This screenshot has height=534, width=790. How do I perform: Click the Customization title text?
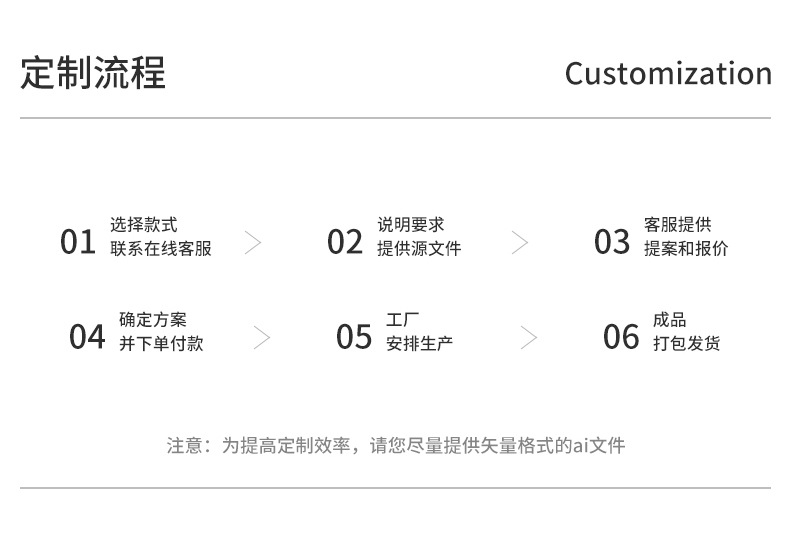click(668, 73)
